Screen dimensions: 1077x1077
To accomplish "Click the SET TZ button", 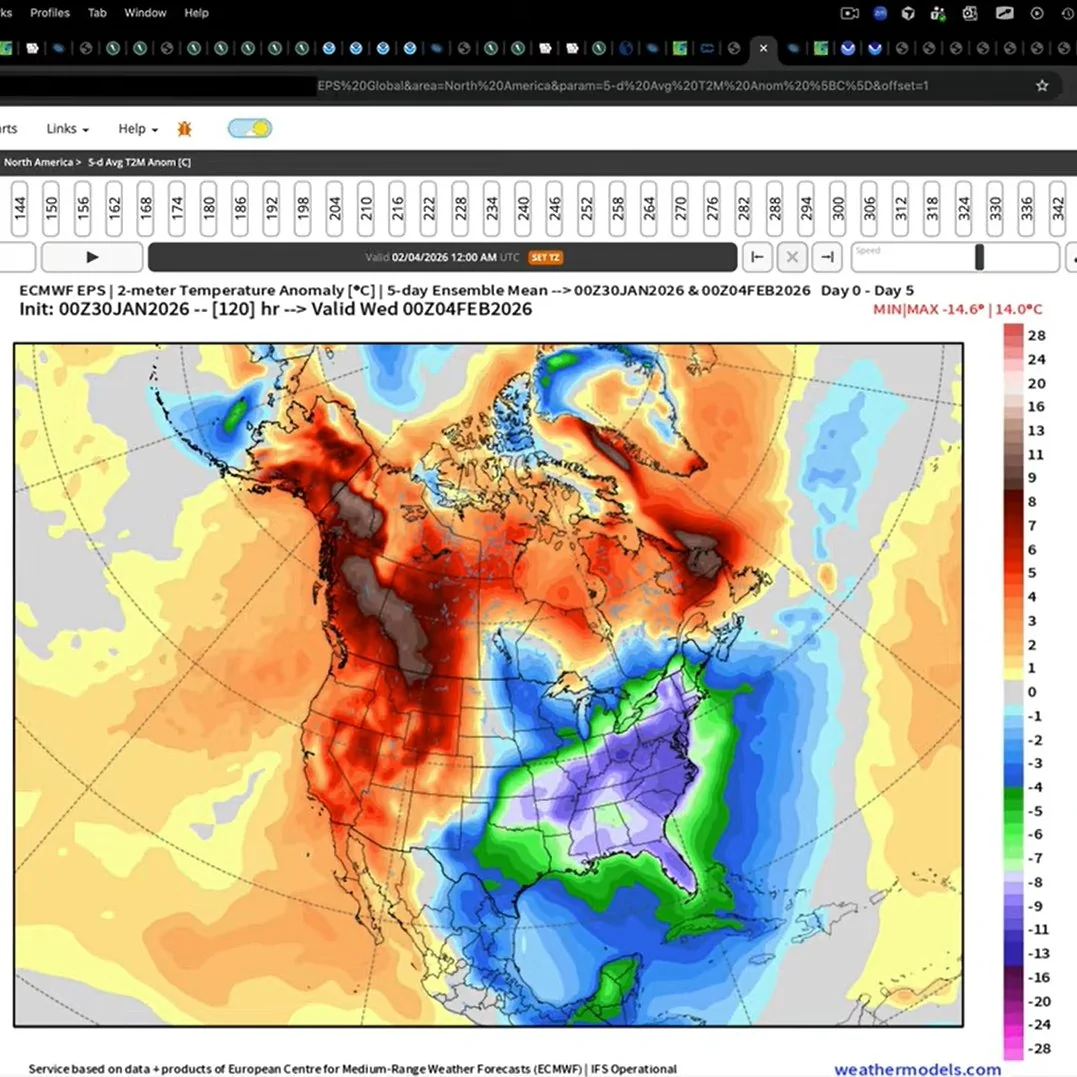I will point(545,258).
